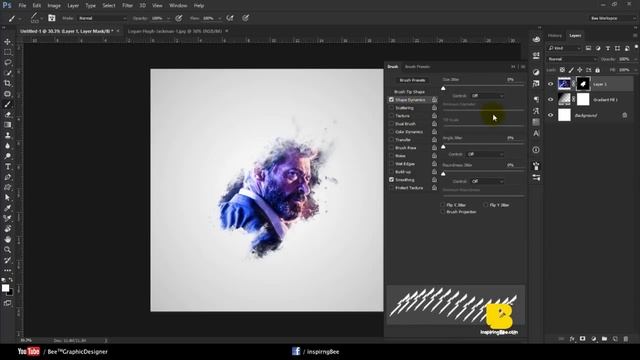Select the Rectangular Marquee tool

tap(7, 52)
